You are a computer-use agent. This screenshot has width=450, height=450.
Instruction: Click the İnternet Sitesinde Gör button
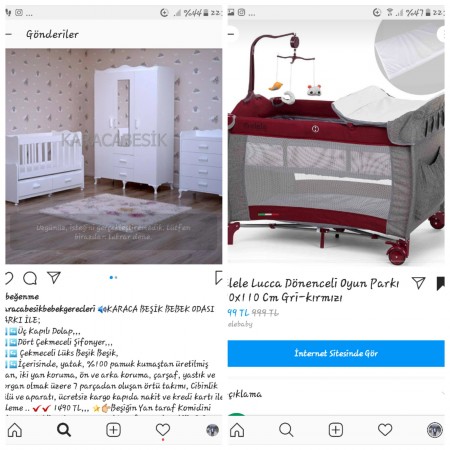[336, 353]
